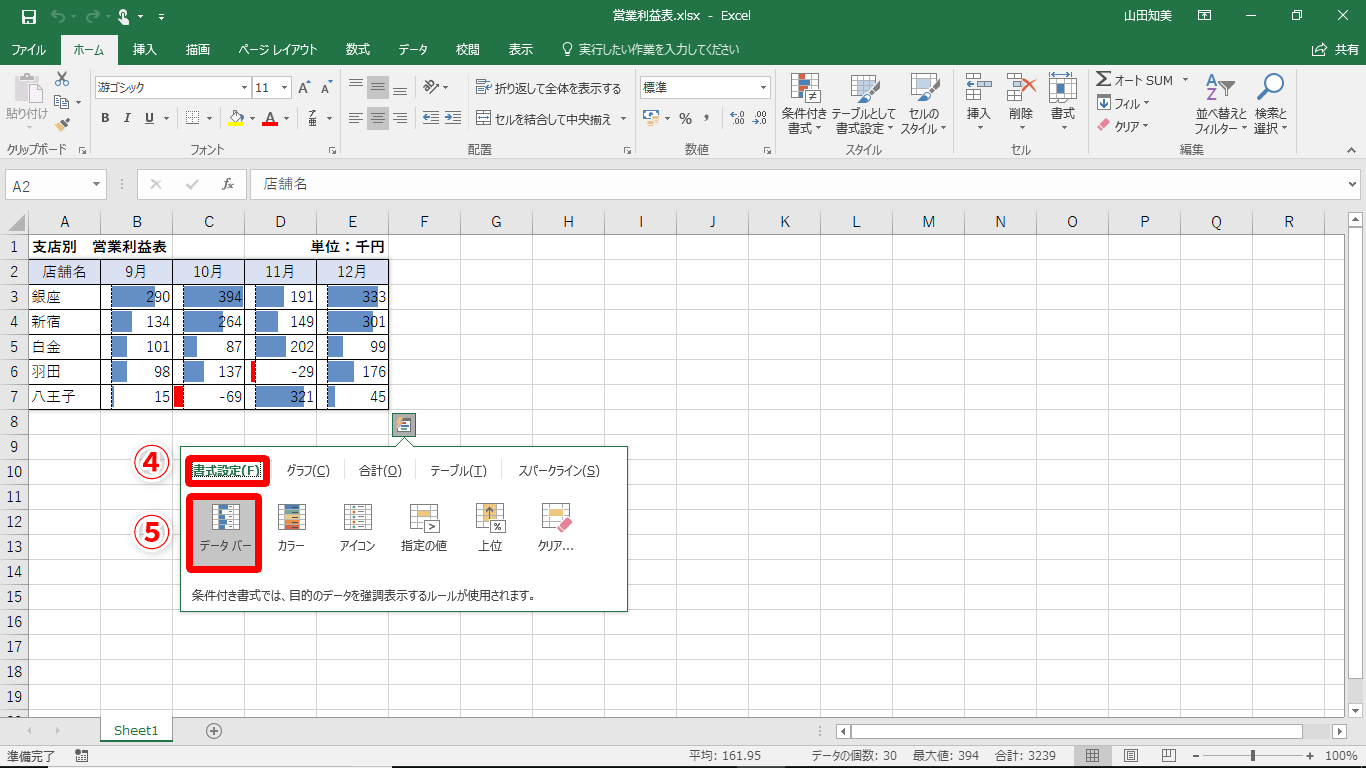This screenshot has width=1366, height=768.
Task: Click the fill color bucket button
Action: 236,118
